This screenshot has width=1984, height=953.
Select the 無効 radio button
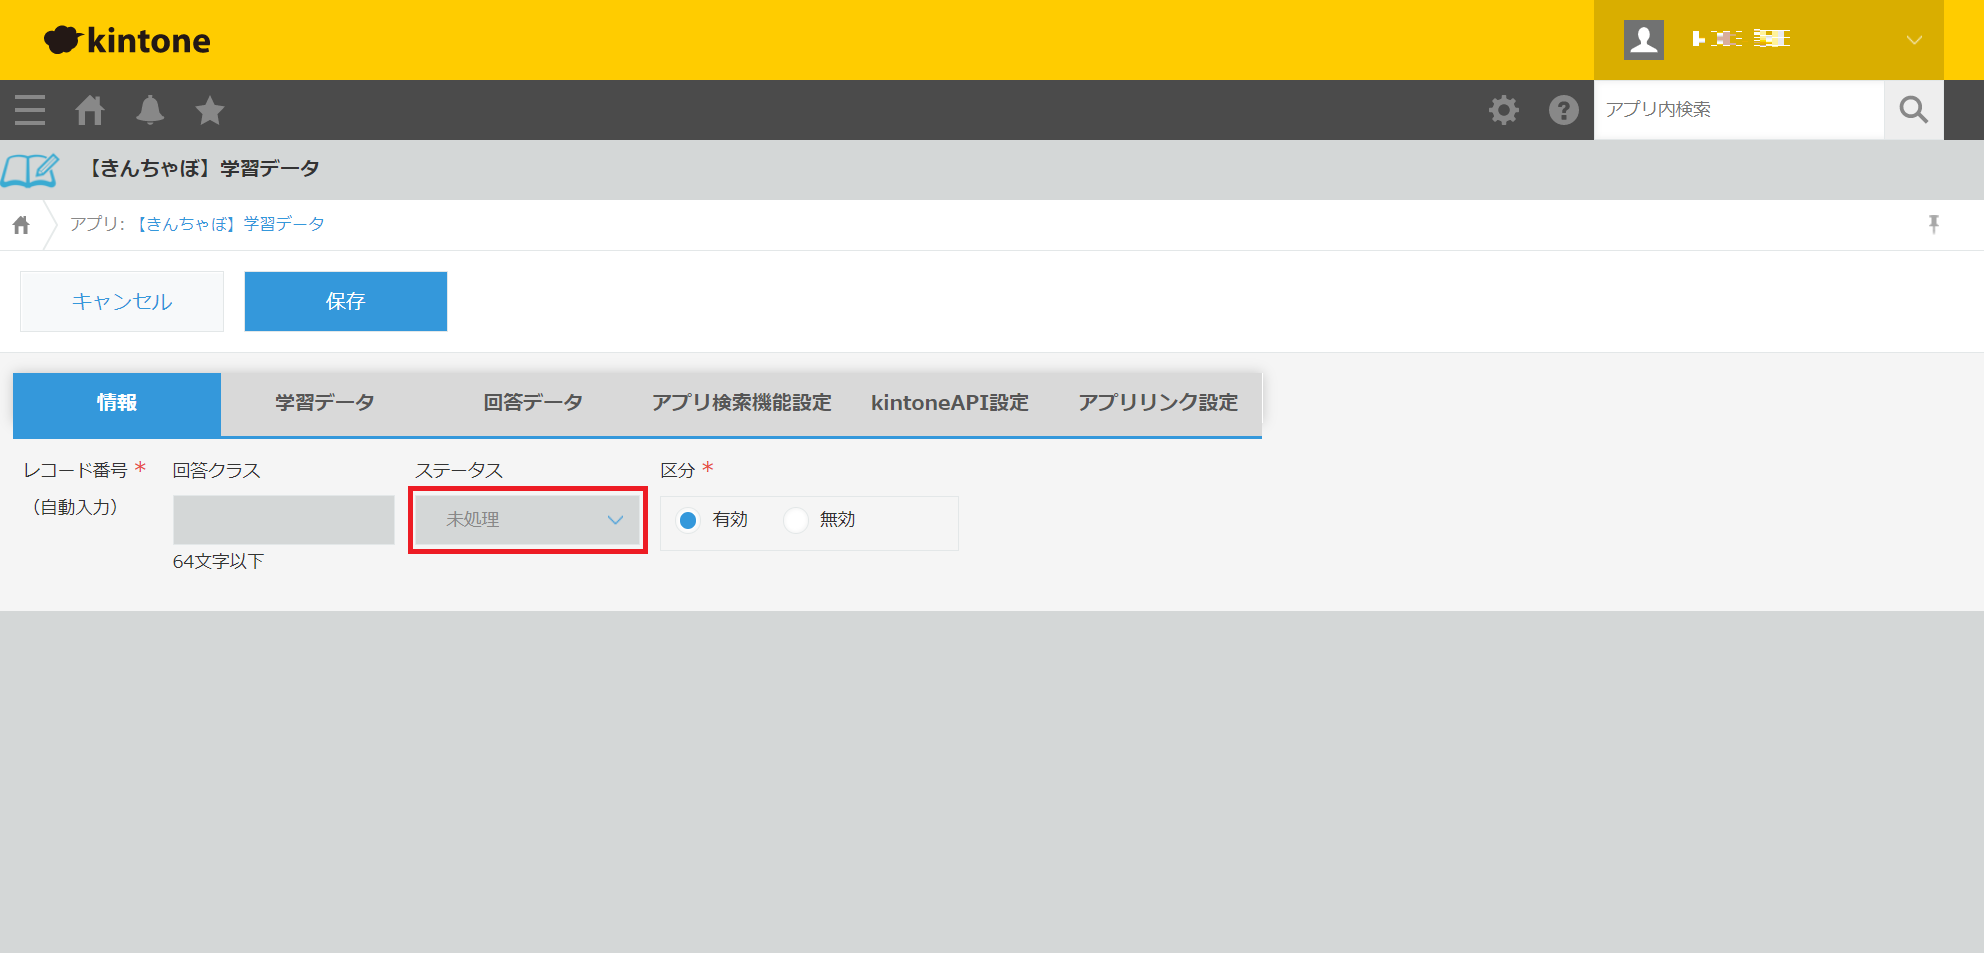tap(796, 520)
